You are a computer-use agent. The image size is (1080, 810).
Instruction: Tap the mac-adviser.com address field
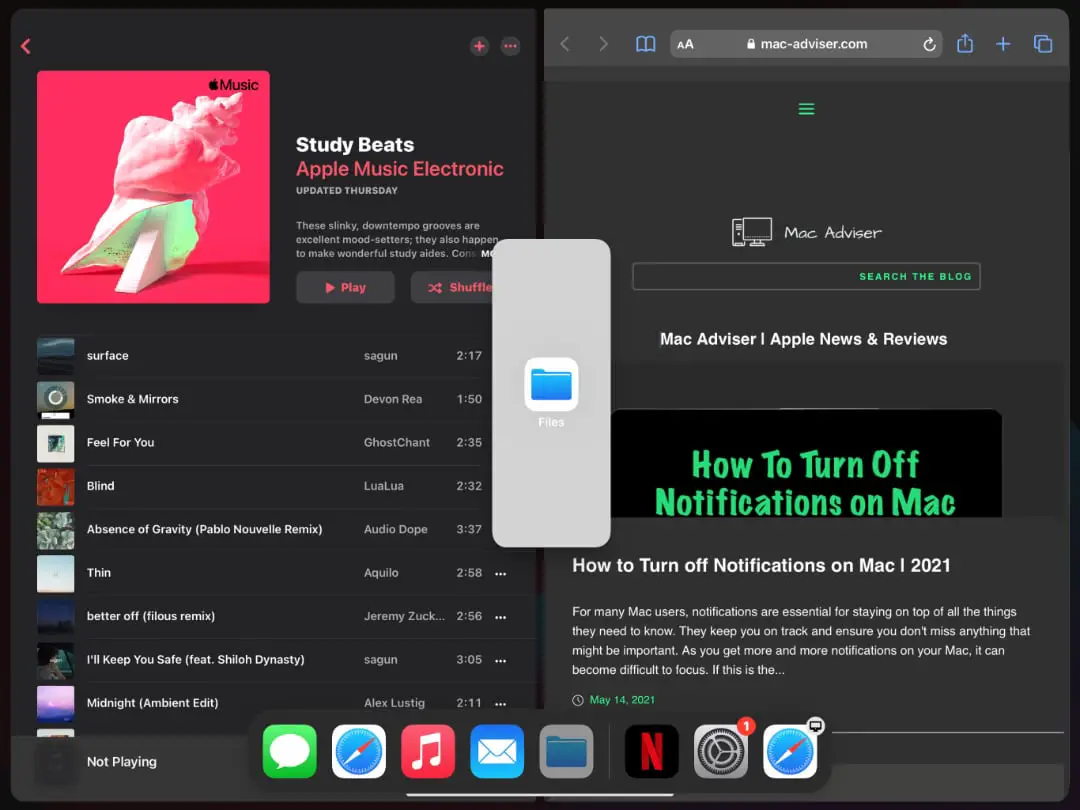coord(807,44)
